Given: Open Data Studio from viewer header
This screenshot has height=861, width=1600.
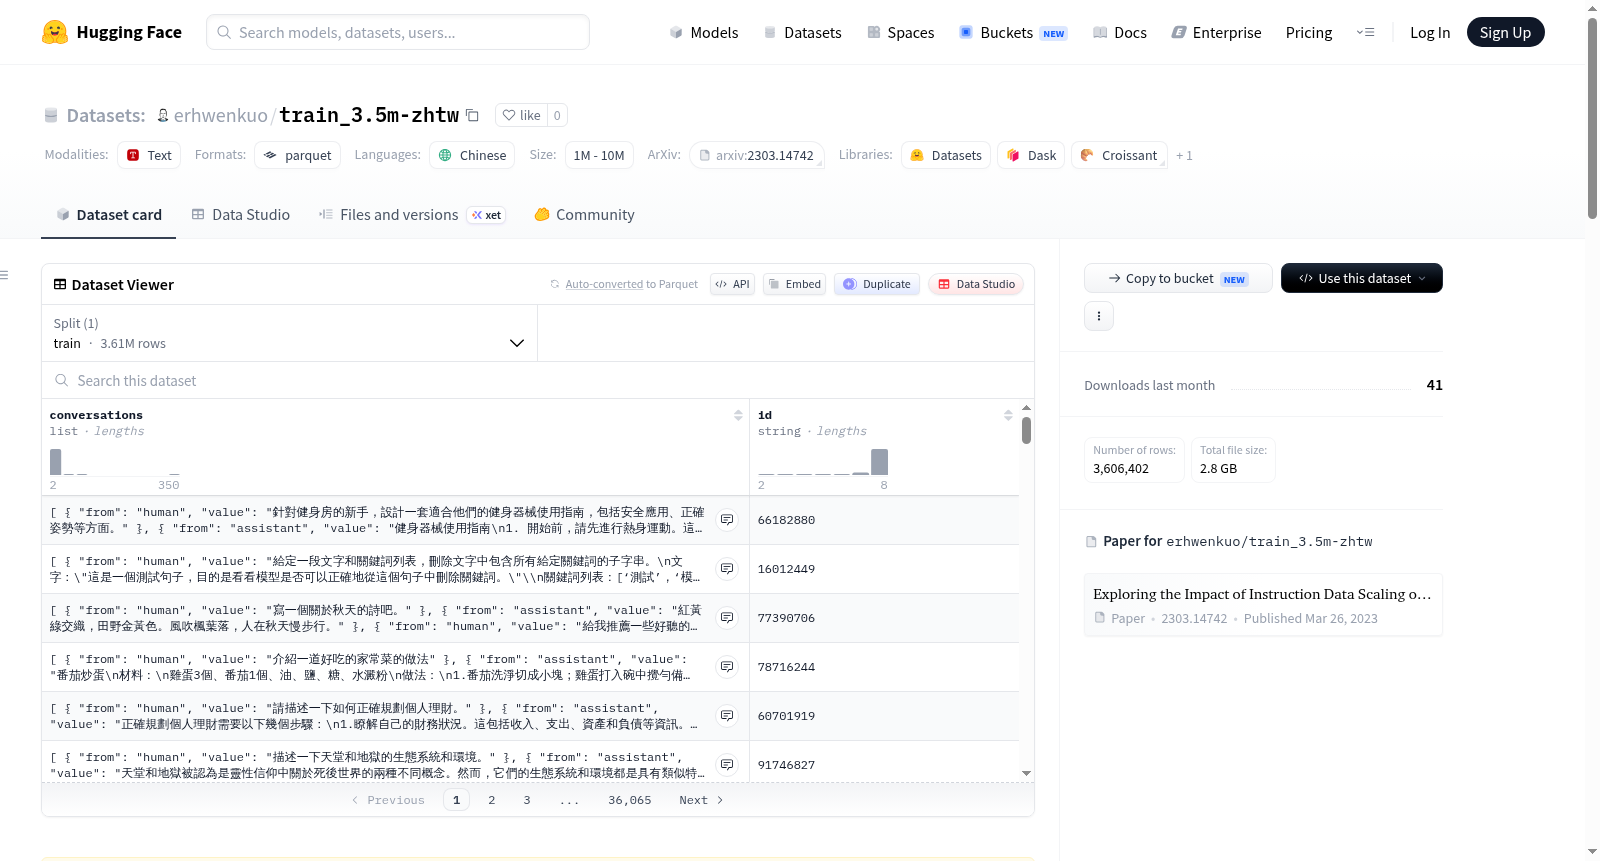Looking at the screenshot, I should click(x=975, y=284).
